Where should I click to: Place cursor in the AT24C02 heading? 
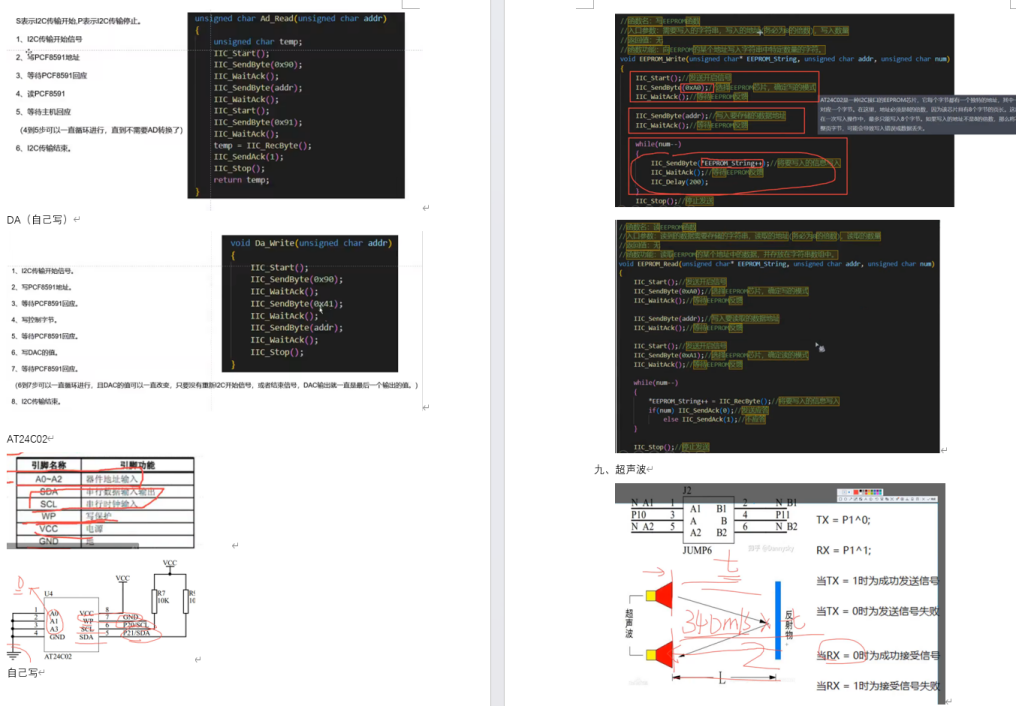(27, 439)
